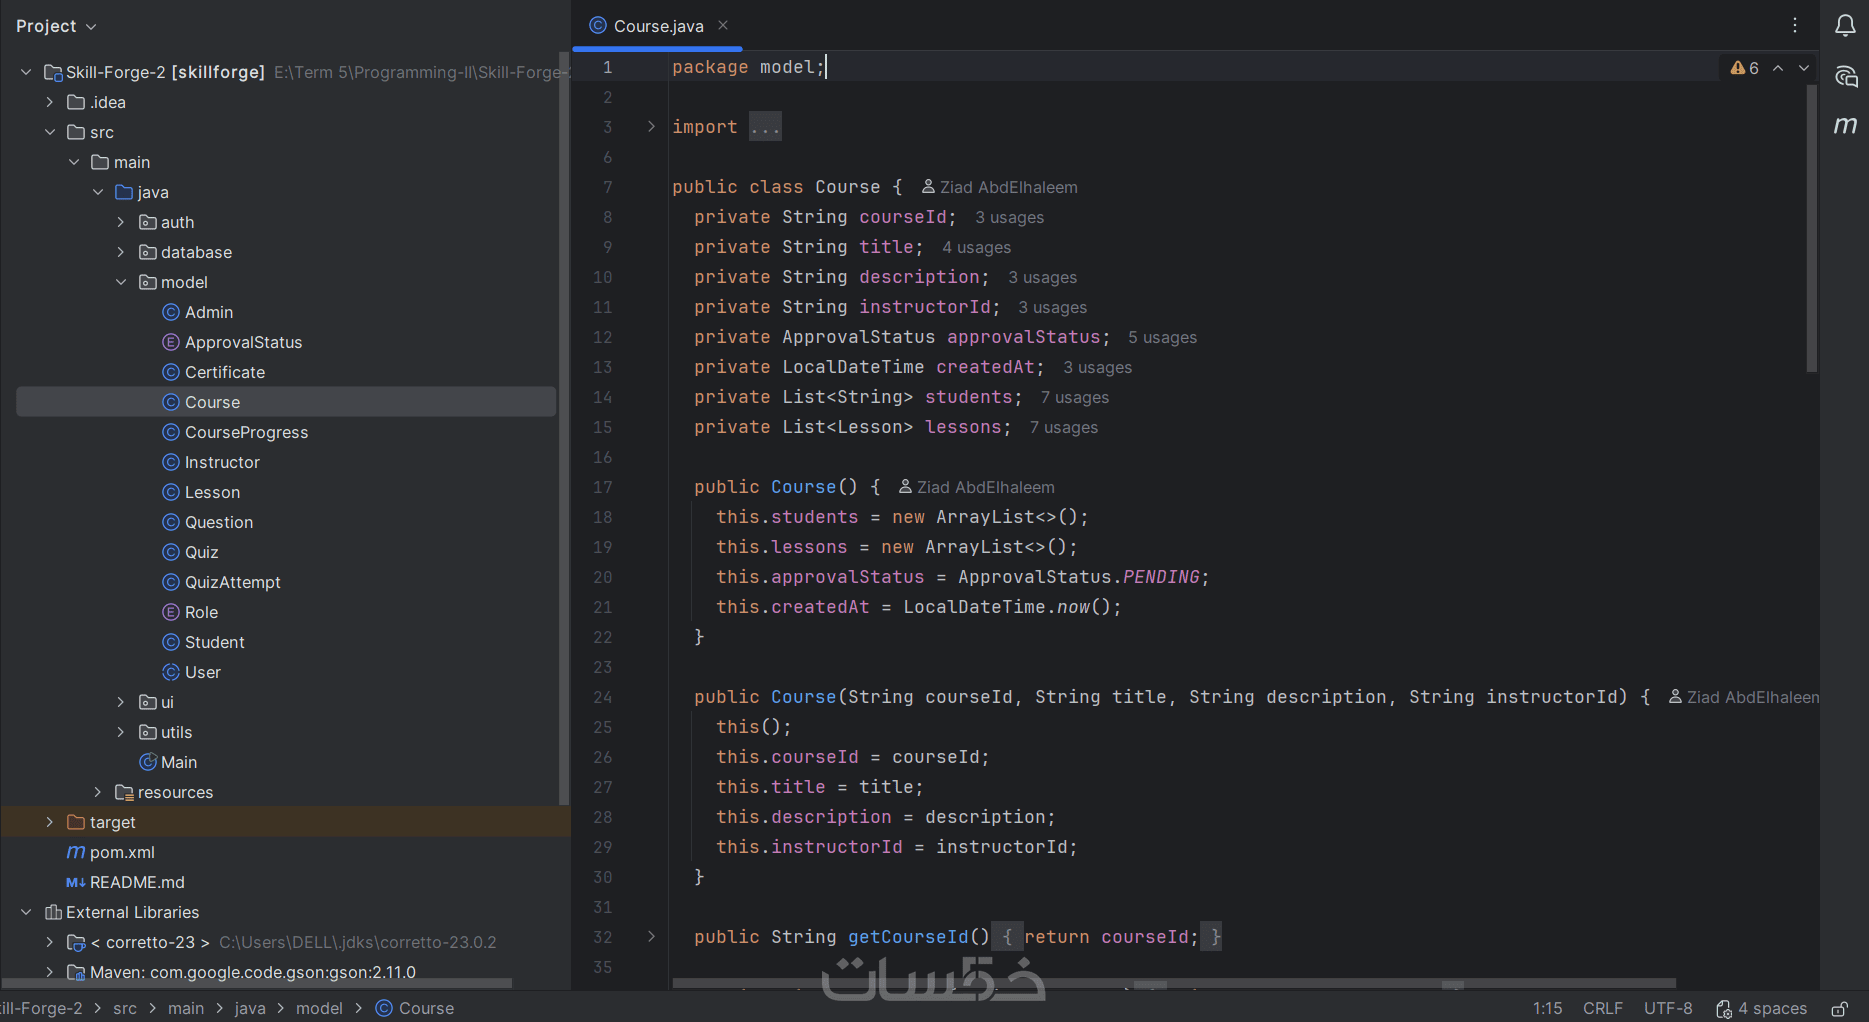The image size is (1869, 1022).
Task: Click the editor tab options menu
Action: (1795, 26)
